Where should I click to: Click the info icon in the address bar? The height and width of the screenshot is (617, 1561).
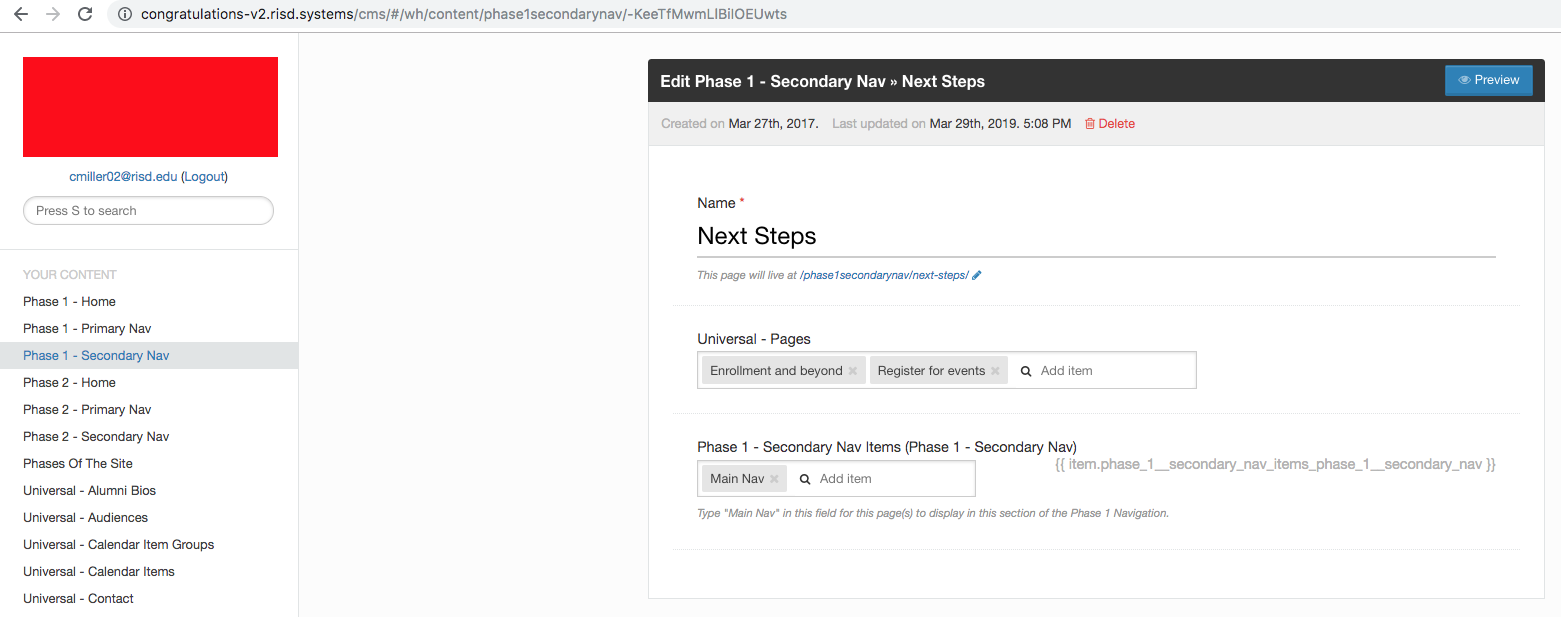tap(124, 14)
